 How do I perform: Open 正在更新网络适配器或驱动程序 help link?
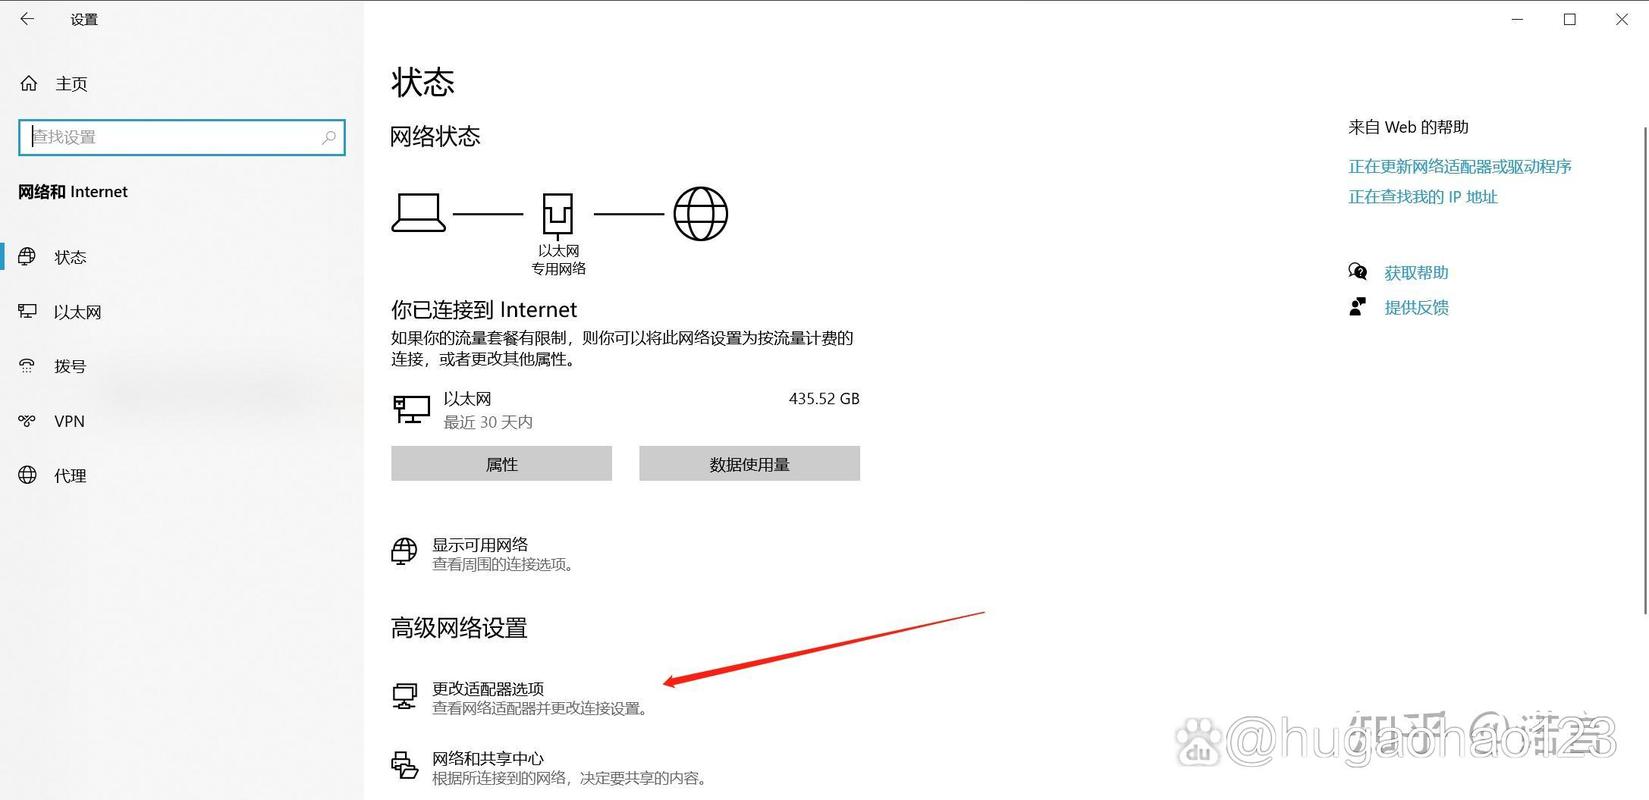1460,166
